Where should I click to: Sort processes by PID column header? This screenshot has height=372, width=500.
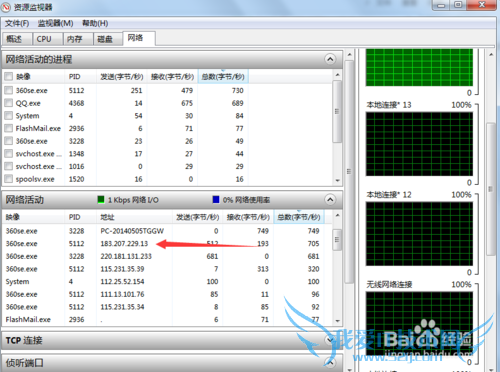click(x=80, y=77)
